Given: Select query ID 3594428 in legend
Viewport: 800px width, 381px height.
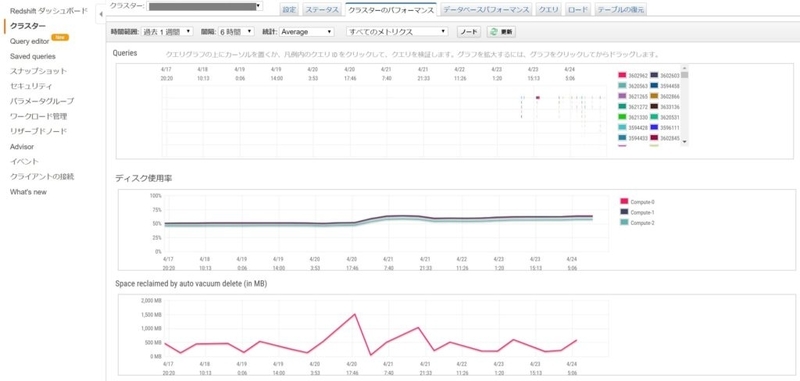Looking at the screenshot, I should pos(638,128).
